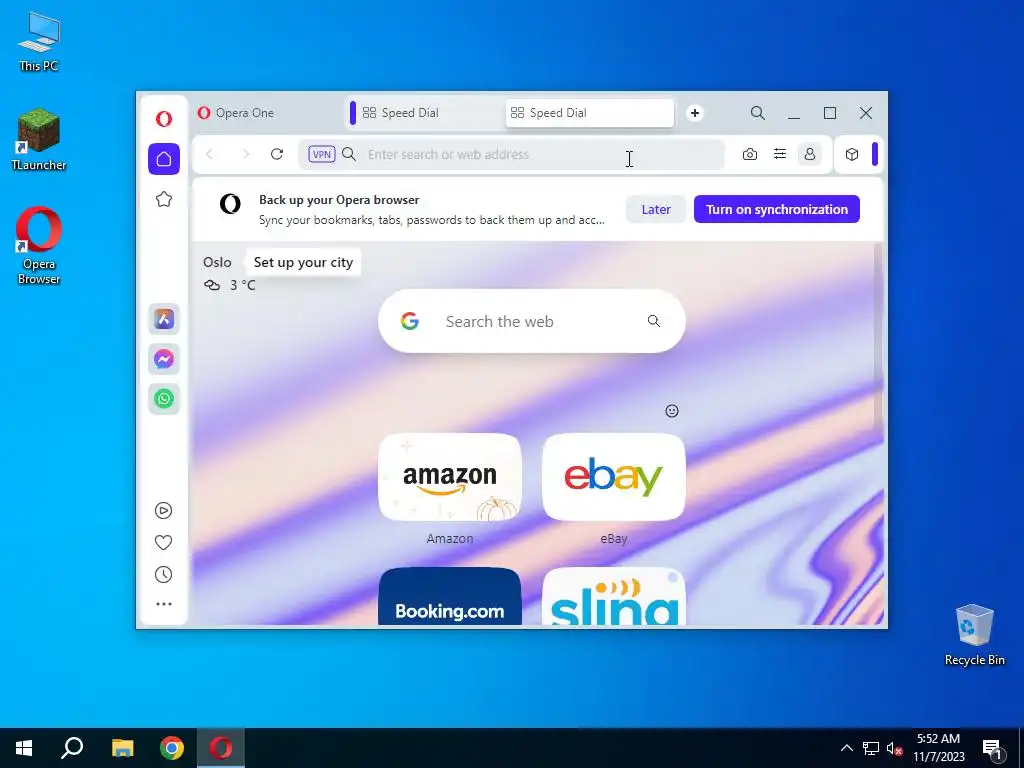The image size is (1024, 768).
Task: Select the Home icon in sidebar
Action: point(164,159)
